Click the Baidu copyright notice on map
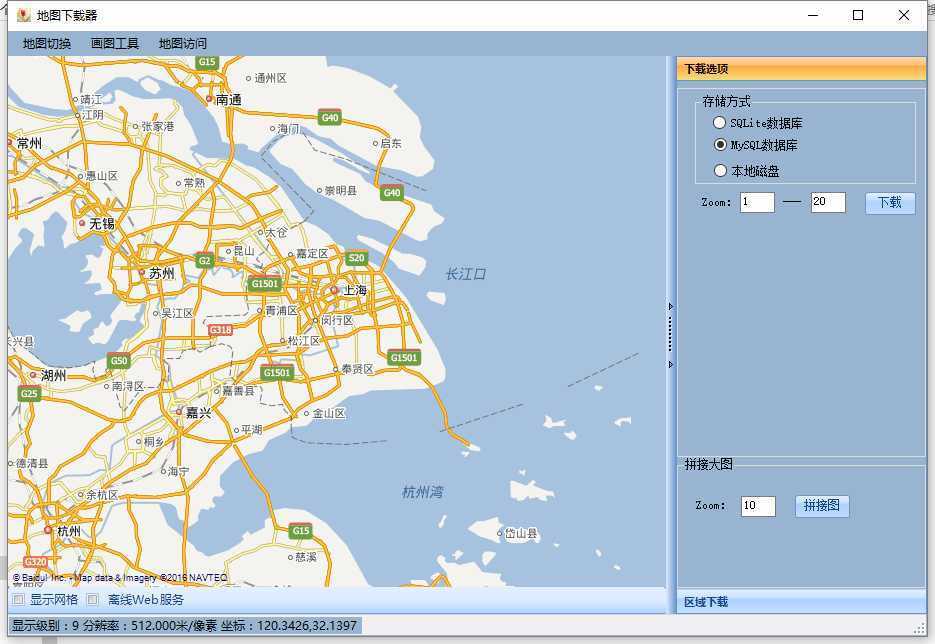935x644 pixels. tap(120, 577)
